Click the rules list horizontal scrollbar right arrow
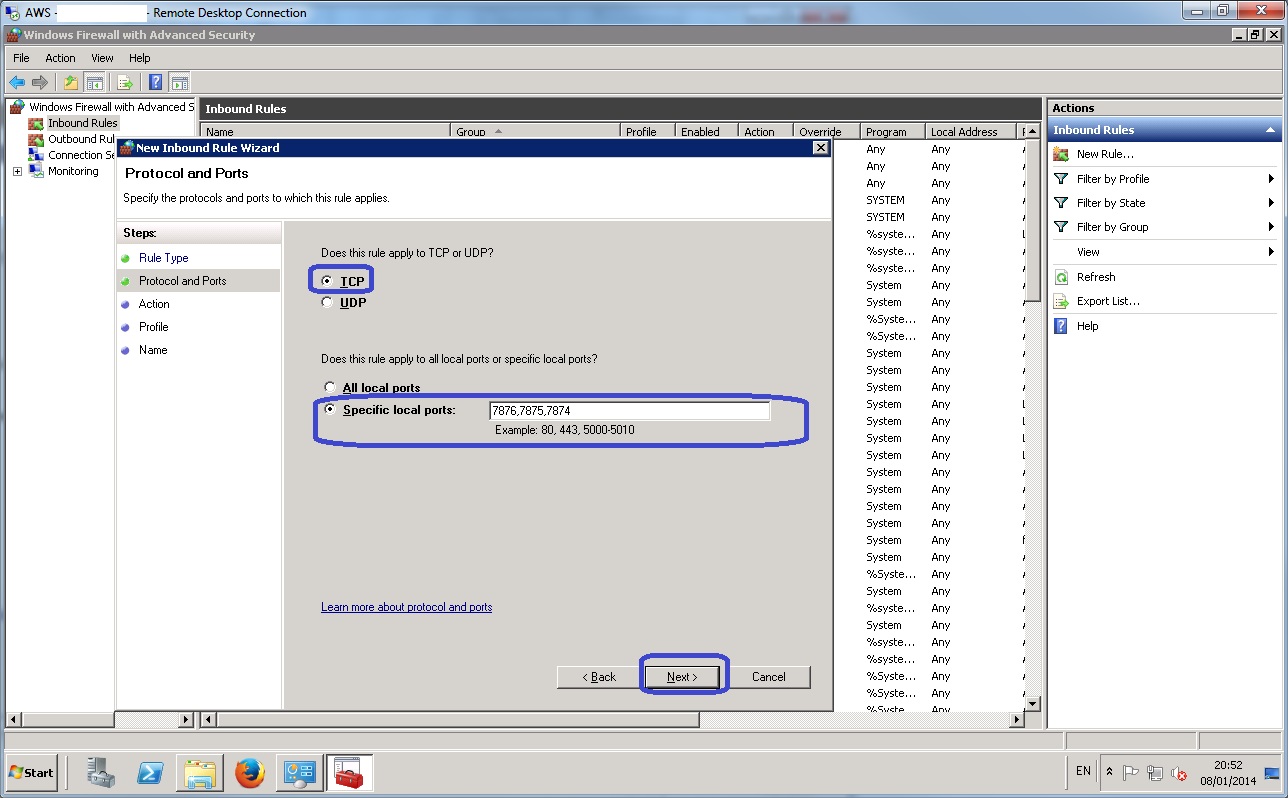 pos(1017,719)
